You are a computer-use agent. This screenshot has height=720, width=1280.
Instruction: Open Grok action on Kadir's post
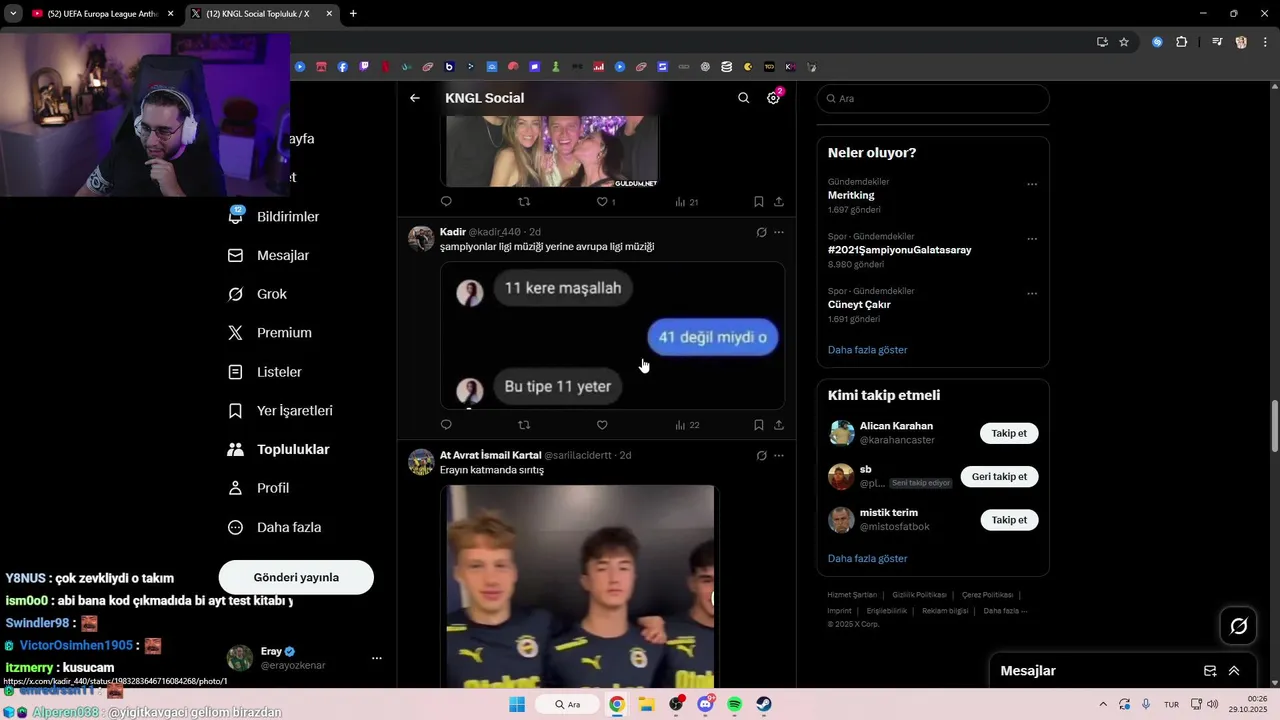[761, 232]
